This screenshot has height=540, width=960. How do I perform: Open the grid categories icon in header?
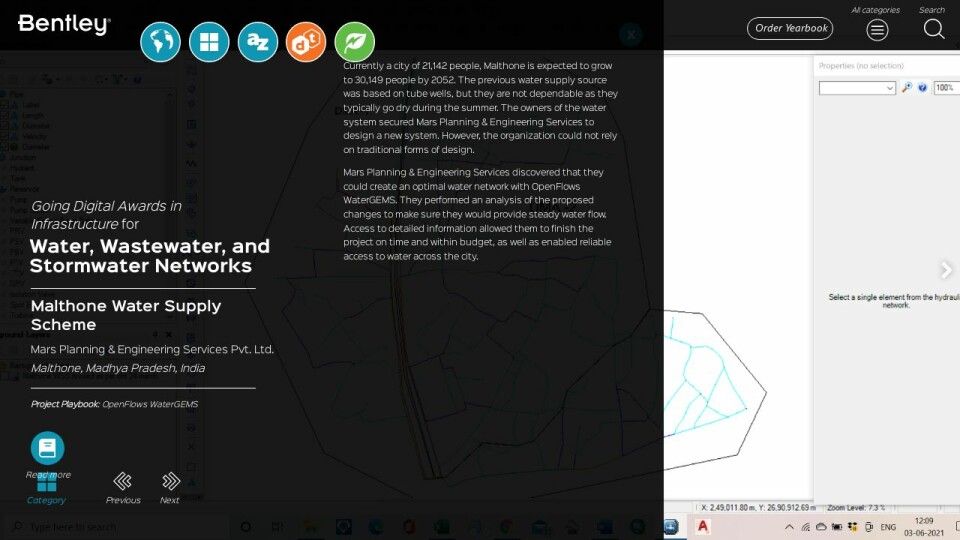click(x=209, y=42)
